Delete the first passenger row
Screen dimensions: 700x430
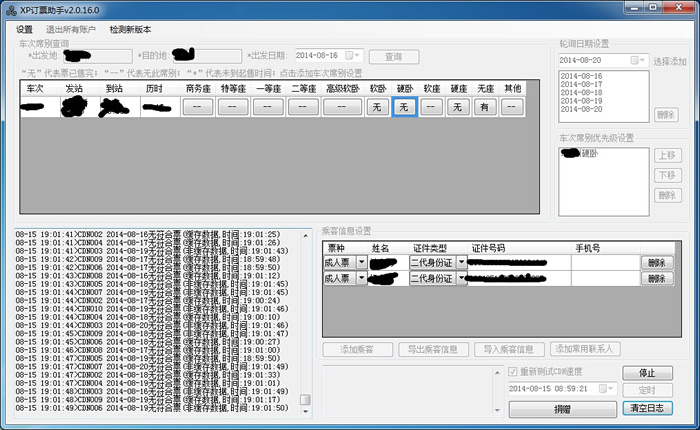coord(655,262)
